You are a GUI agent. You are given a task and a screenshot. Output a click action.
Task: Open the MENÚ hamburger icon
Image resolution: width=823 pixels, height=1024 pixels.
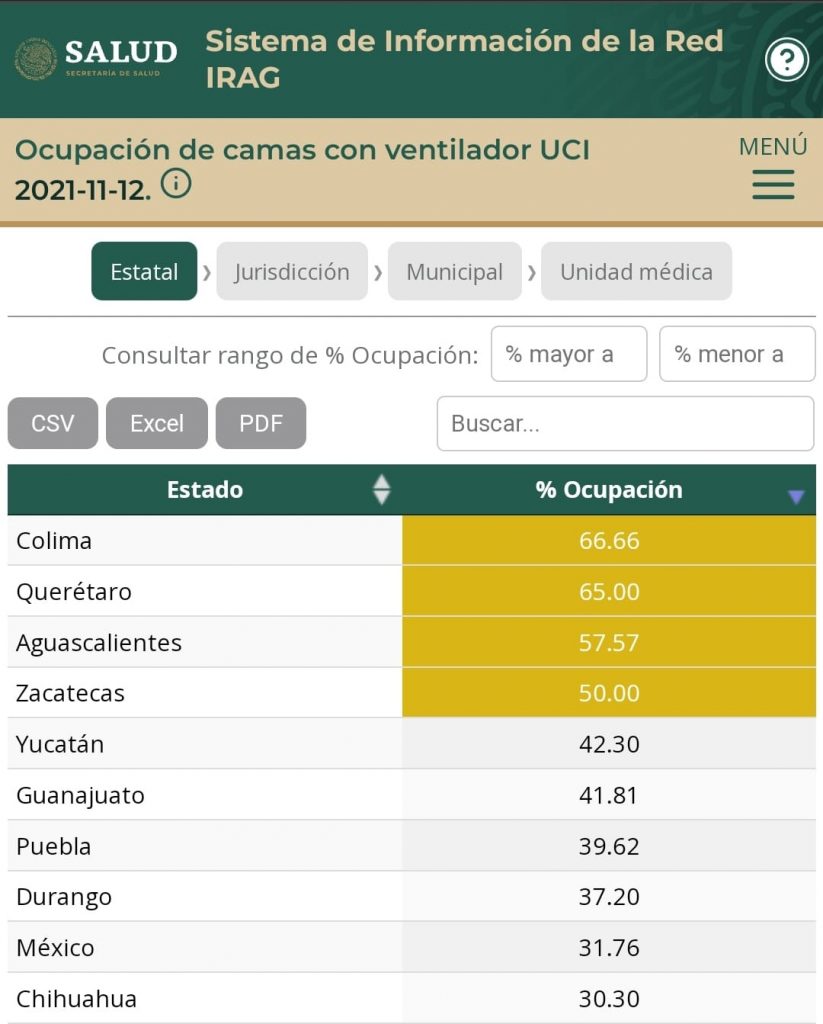772,185
